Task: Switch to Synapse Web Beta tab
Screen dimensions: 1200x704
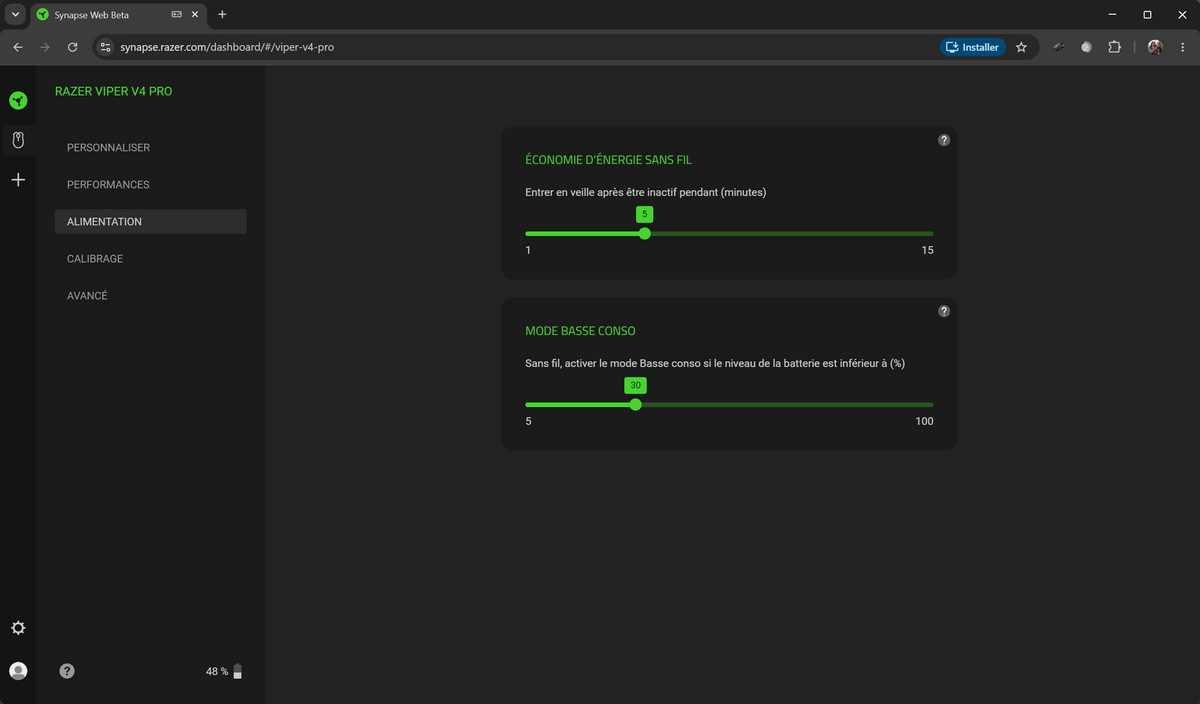Action: tap(118, 15)
